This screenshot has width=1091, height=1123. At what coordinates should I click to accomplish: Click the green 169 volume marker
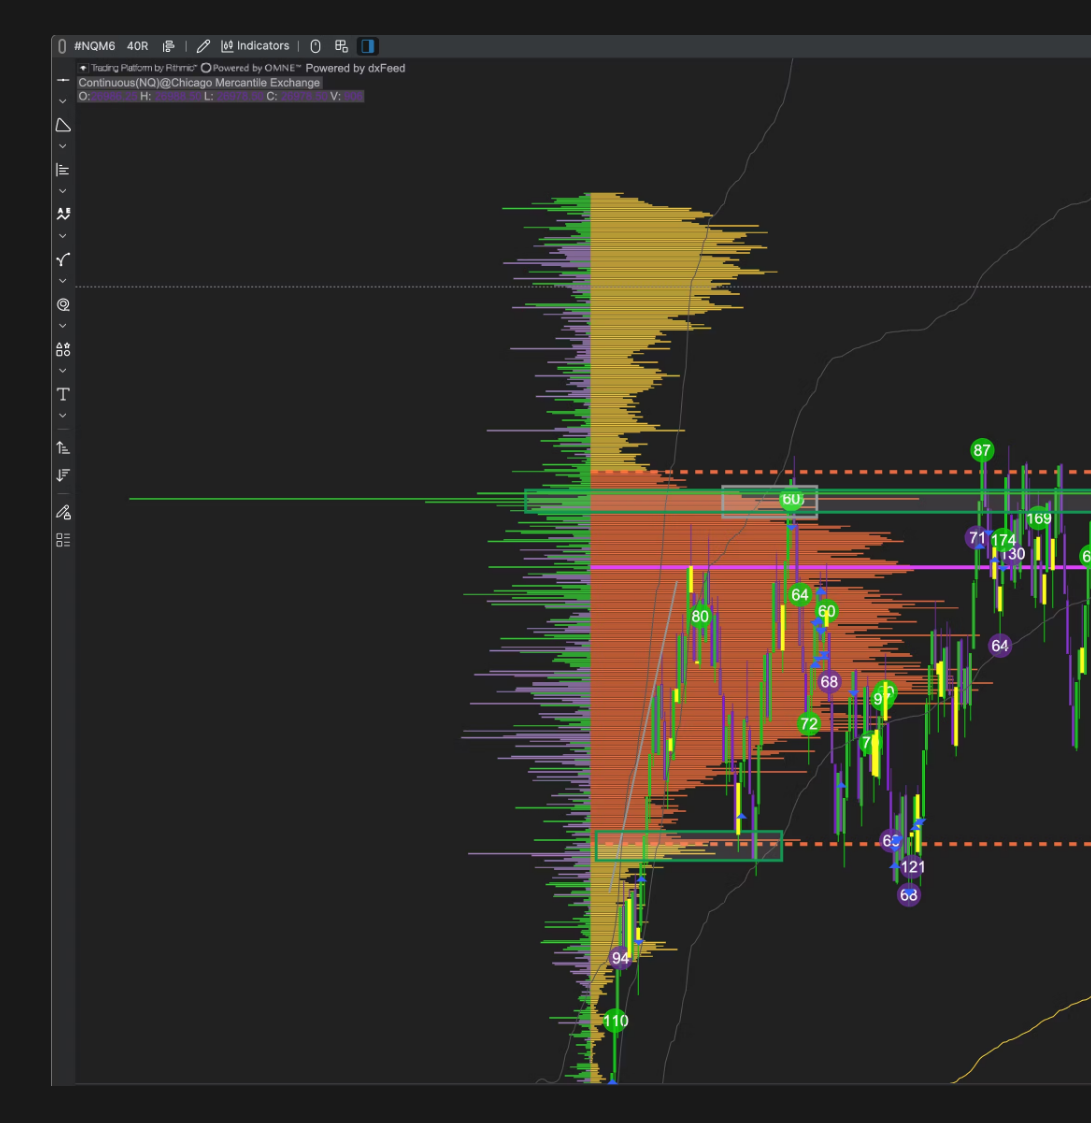point(1039,519)
